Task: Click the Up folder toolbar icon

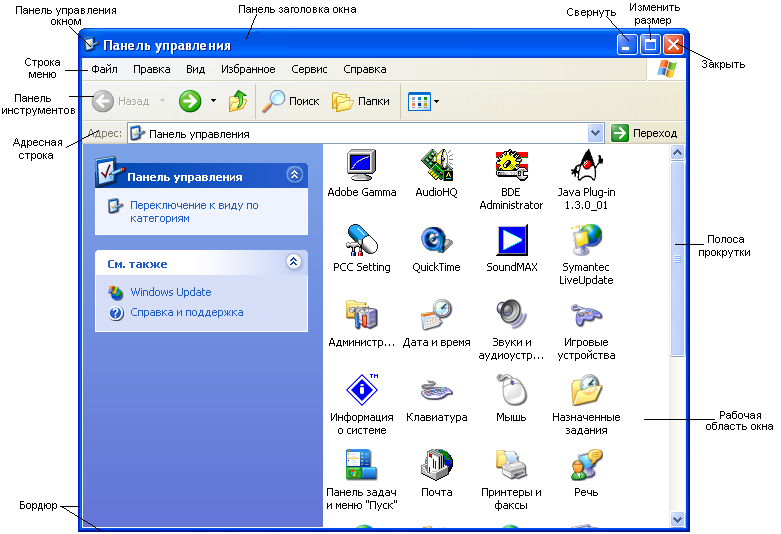Action: 238,101
